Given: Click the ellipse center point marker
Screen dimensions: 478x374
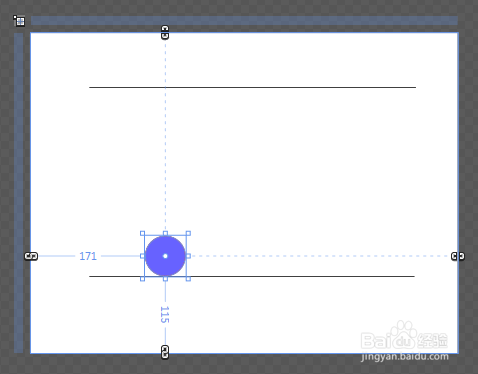Looking at the screenshot, I should click(165, 256).
